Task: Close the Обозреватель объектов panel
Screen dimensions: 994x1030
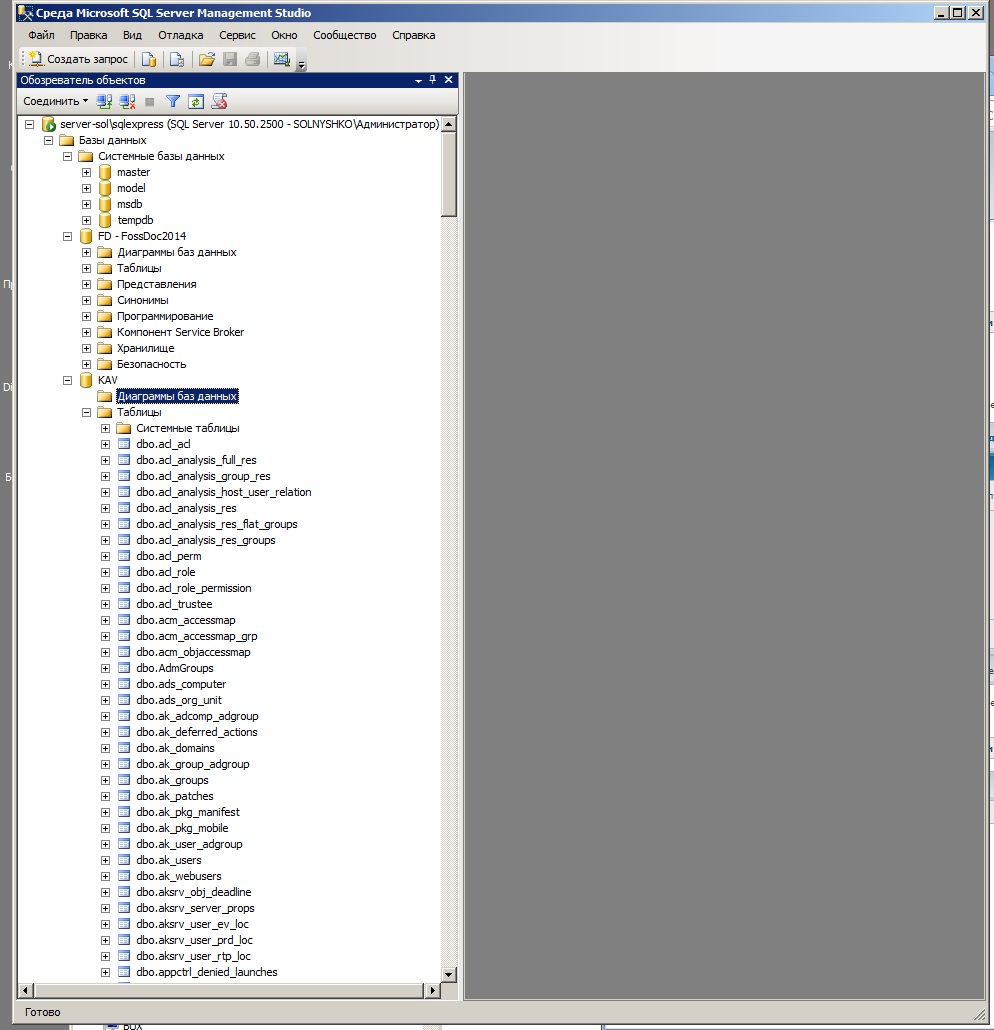Action: (449, 79)
